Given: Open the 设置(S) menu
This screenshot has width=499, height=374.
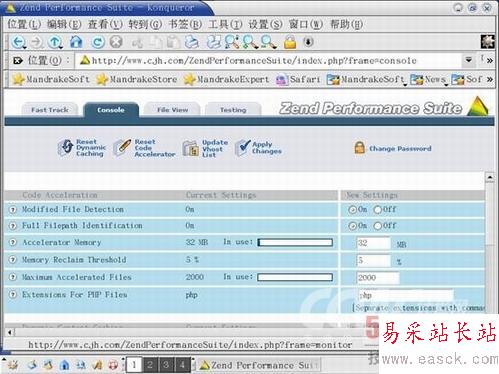Looking at the screenshot, I should click(265, 24).
